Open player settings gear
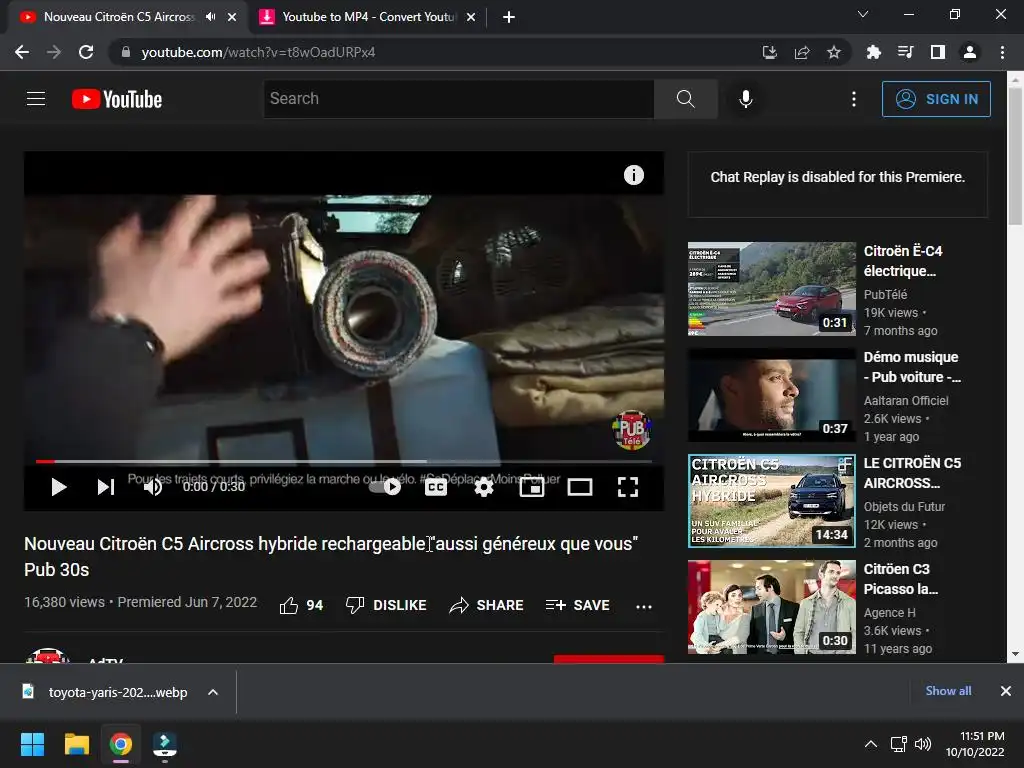The height and width of the screenshot is (768, 1024). [x=483, y=487]
